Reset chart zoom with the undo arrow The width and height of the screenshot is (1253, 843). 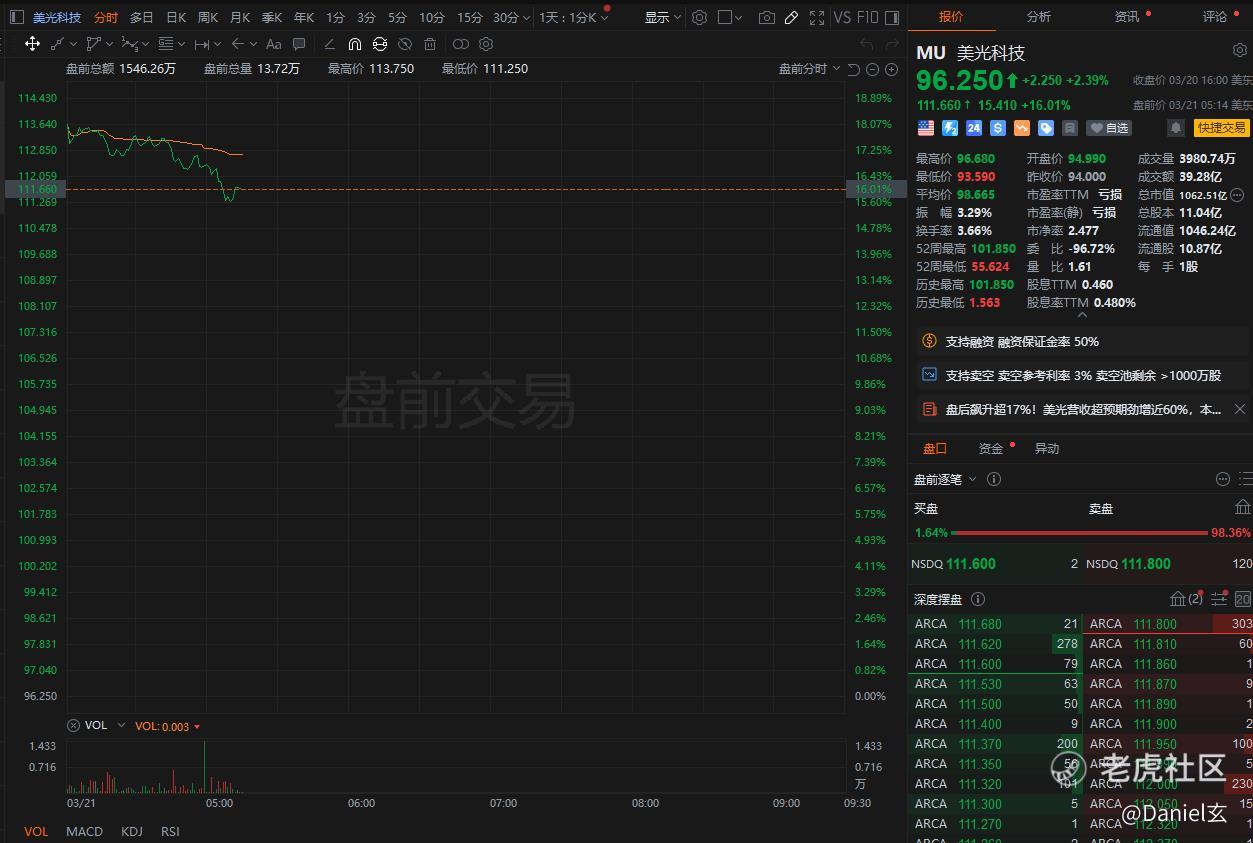click(x=853, y=68)
